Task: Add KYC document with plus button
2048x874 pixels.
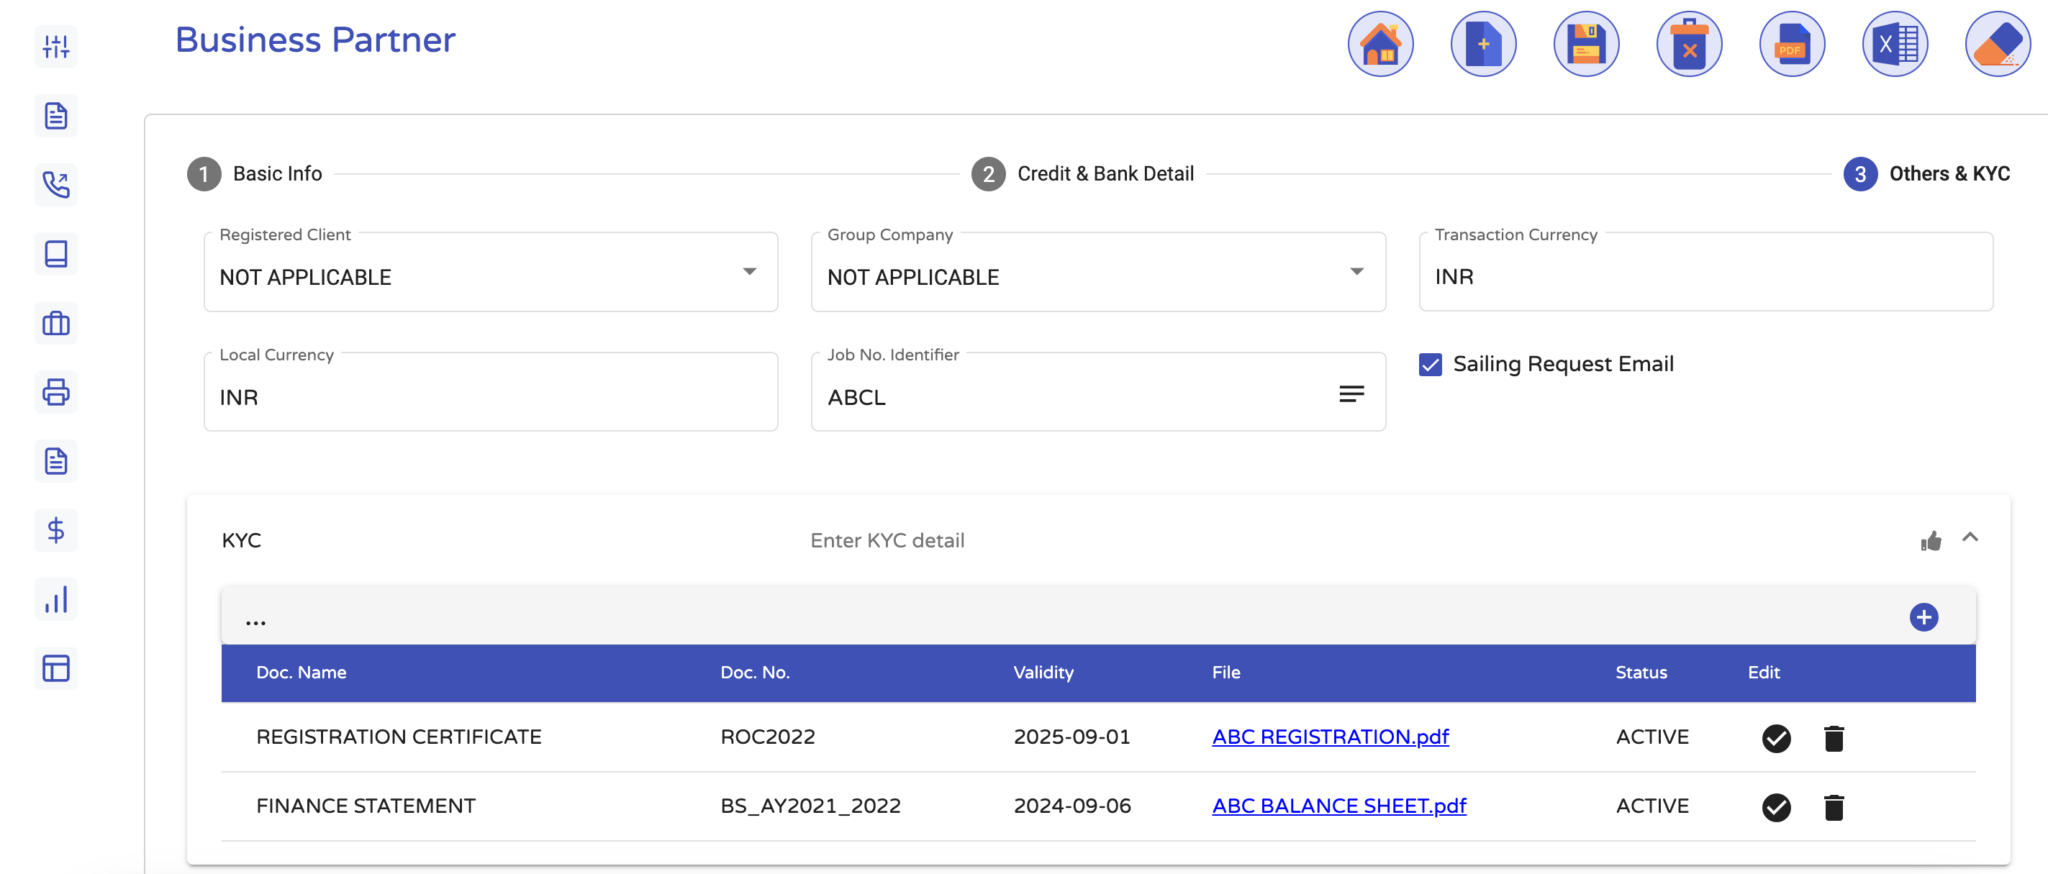Action: point(1924,617)
